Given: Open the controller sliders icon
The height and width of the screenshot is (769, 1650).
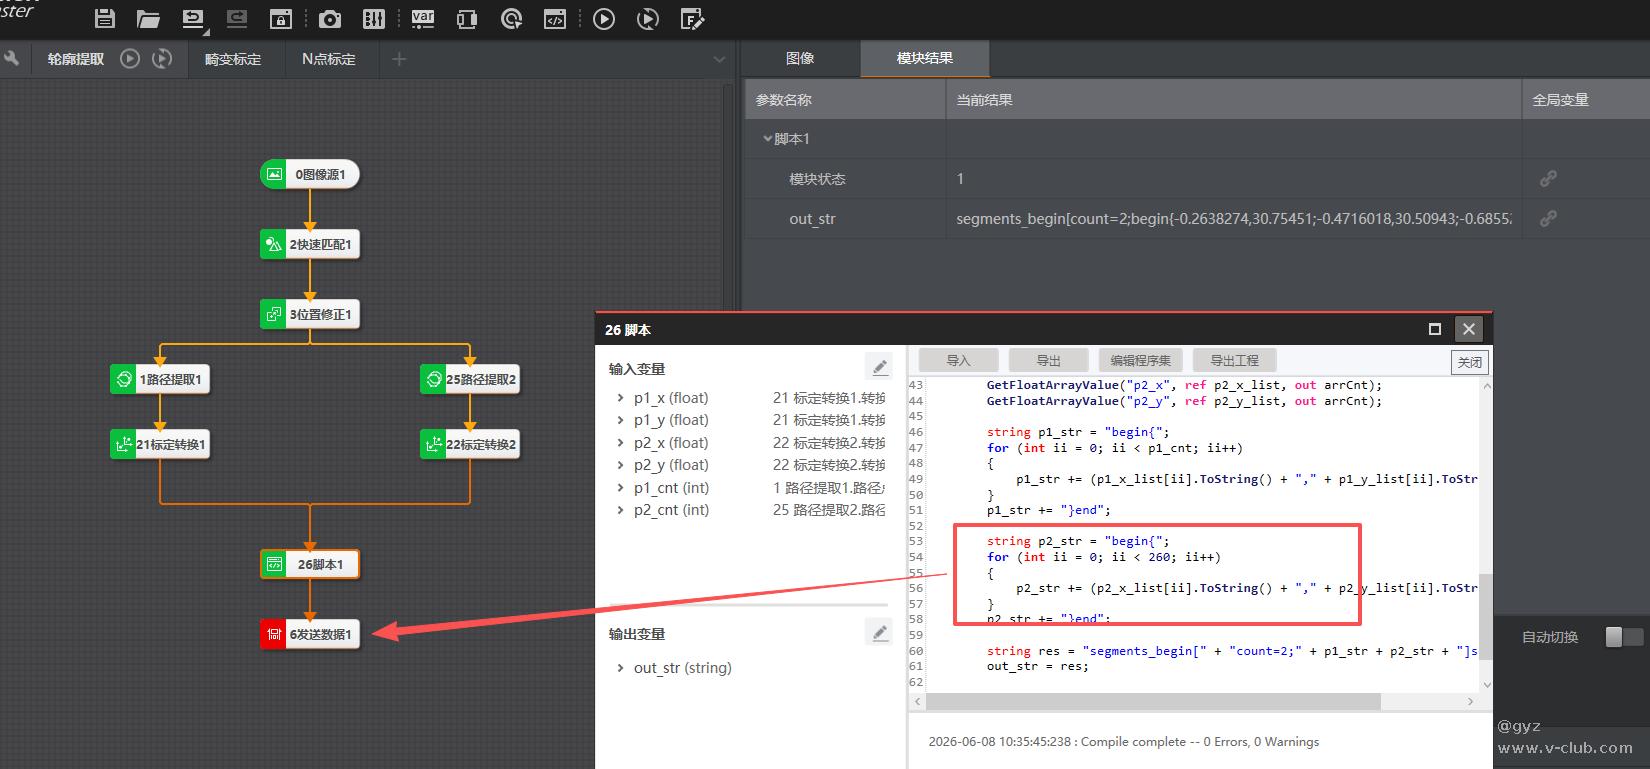Looking at the screenshot, I should coord(373,19).
